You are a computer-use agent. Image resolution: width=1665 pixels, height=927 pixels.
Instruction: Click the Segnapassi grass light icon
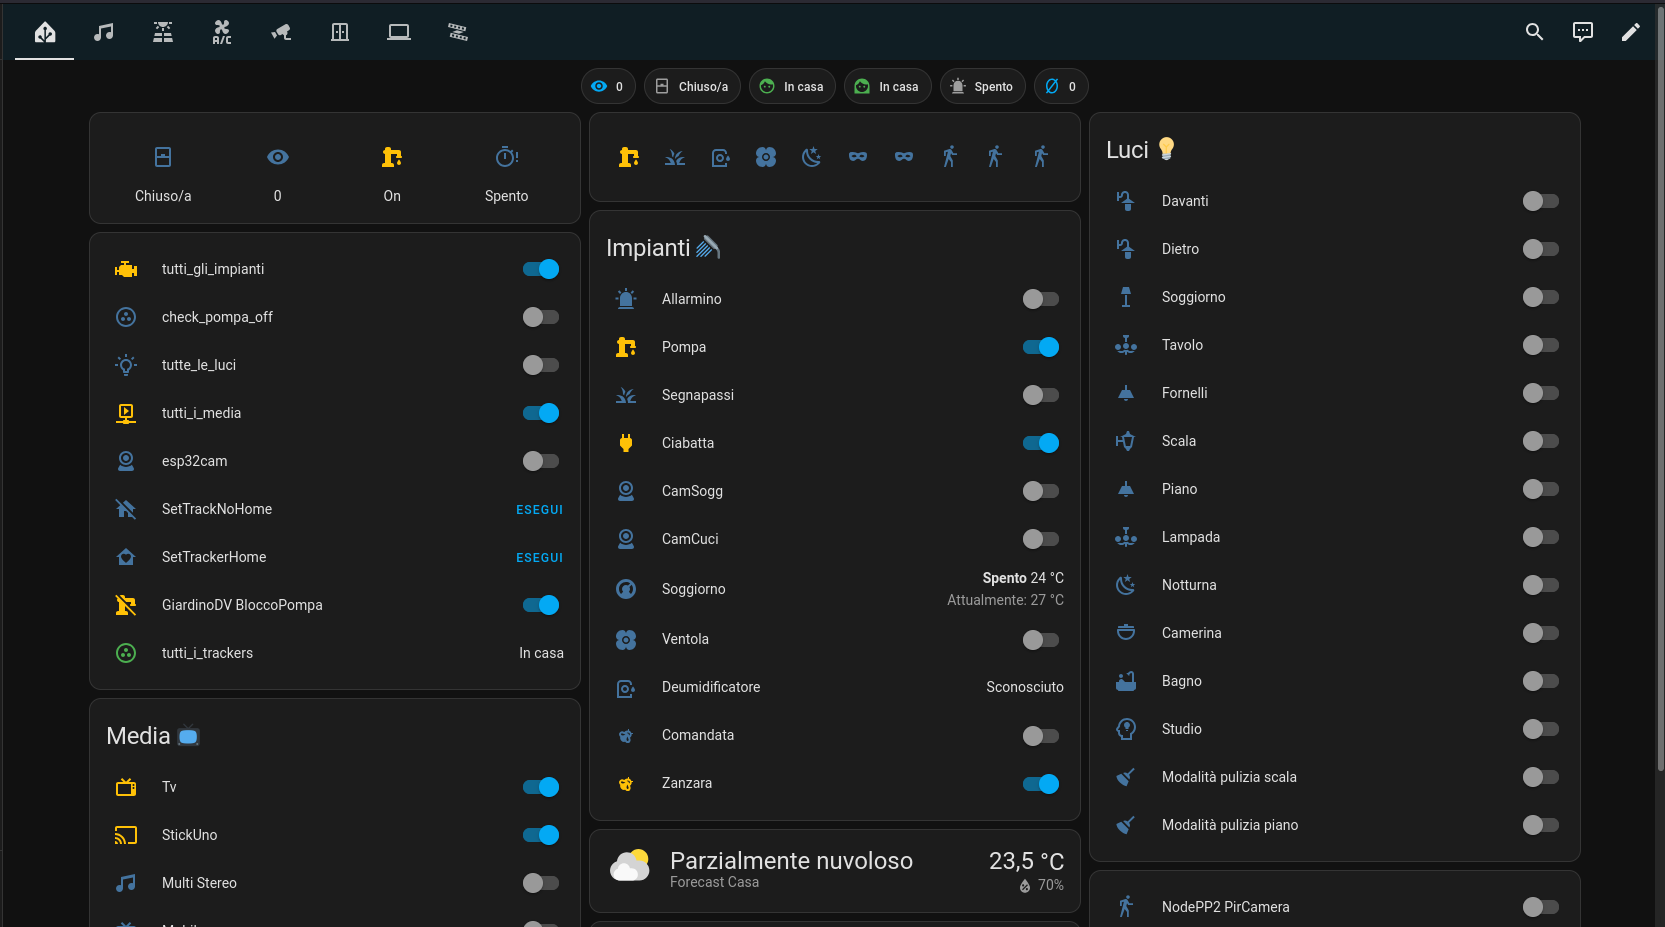[626, 395]
